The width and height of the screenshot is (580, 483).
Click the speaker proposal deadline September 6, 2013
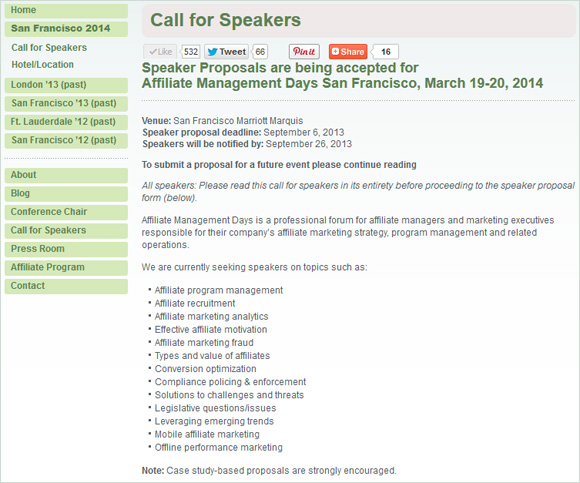point(243,132)
